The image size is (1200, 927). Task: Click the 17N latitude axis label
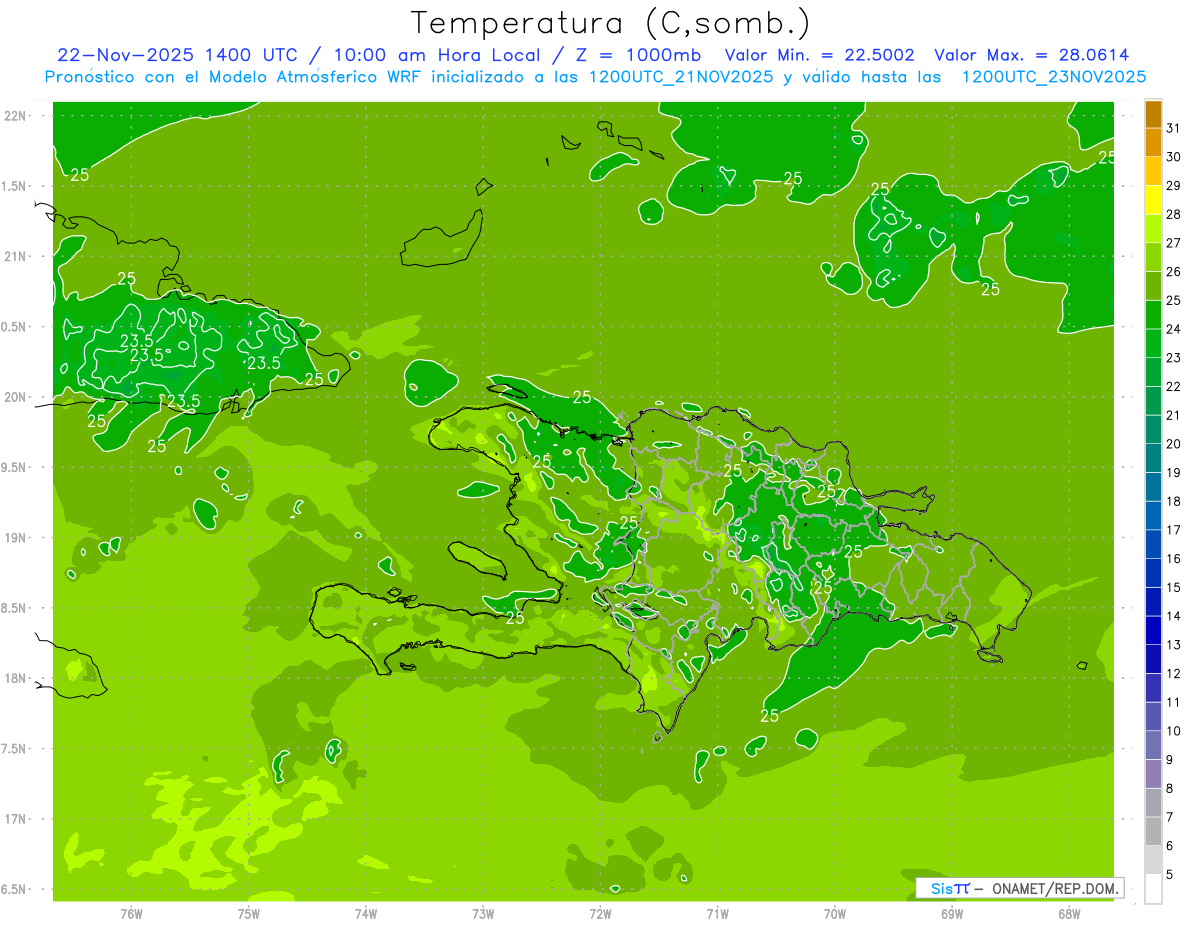tap(17, 819)
